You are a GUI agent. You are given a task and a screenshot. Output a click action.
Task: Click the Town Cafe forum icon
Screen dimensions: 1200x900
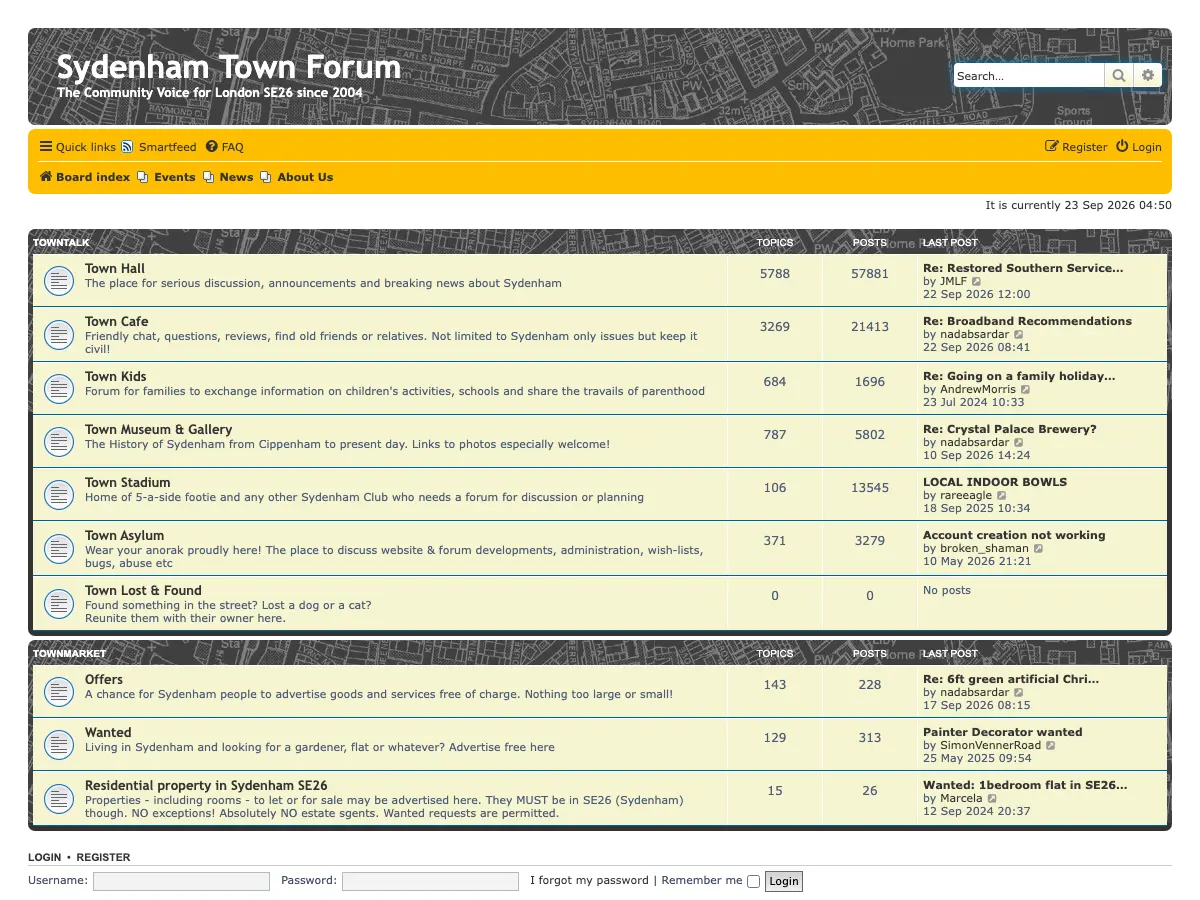pos(59,335)
